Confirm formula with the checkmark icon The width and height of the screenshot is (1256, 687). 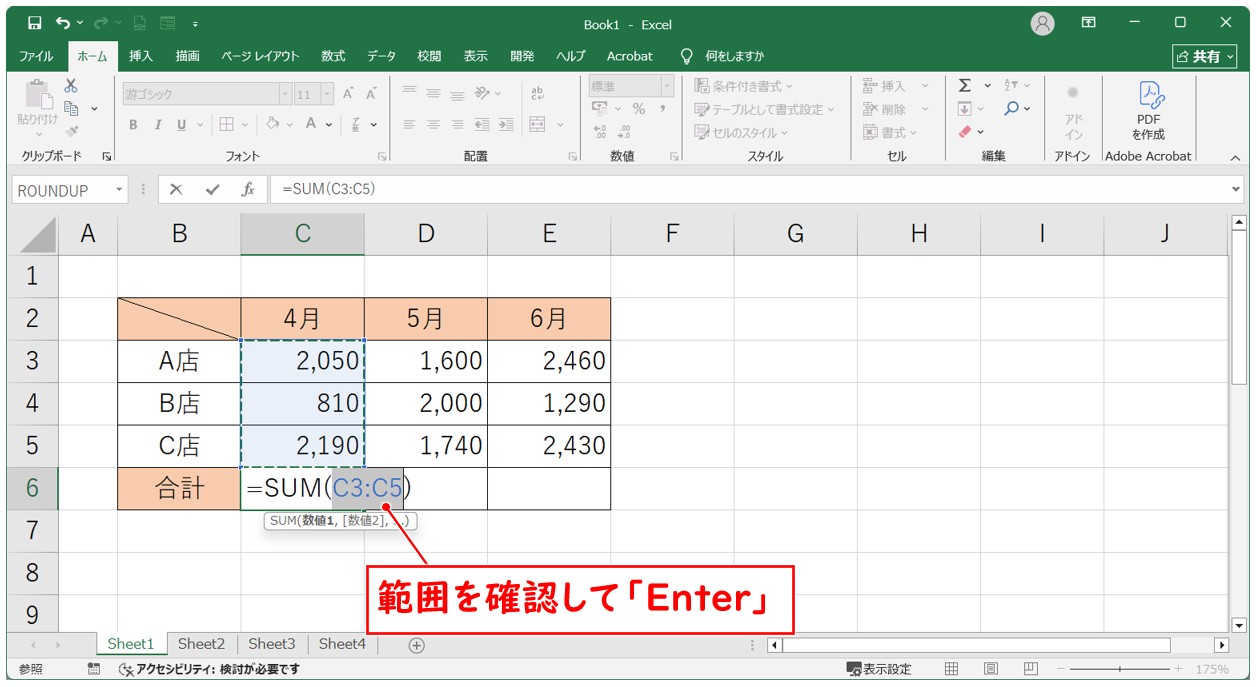[212, 189]
